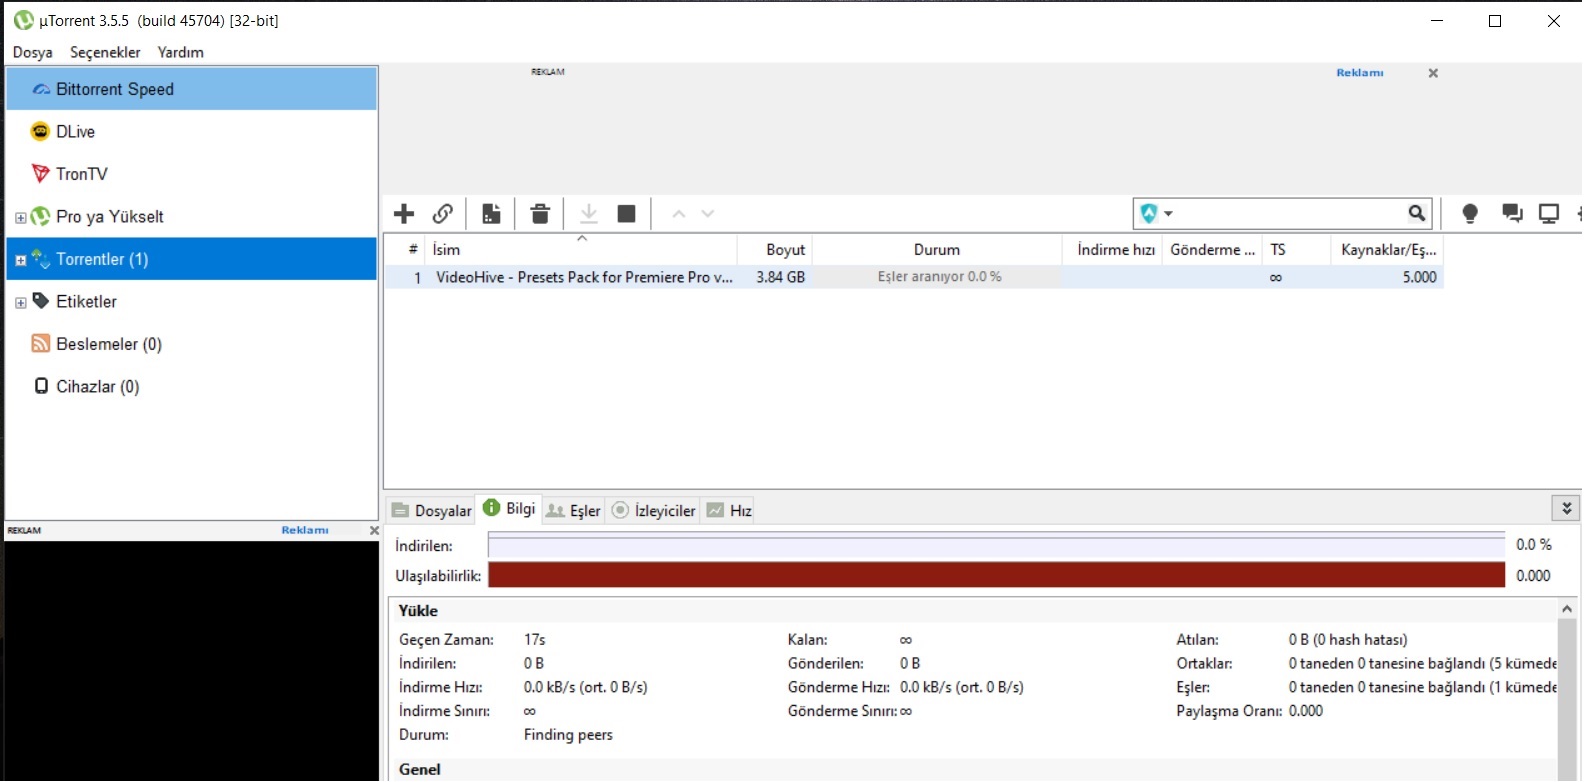Click the 'Eşler aranıyor 0.0 %' status bar

[x=938, y=277]
